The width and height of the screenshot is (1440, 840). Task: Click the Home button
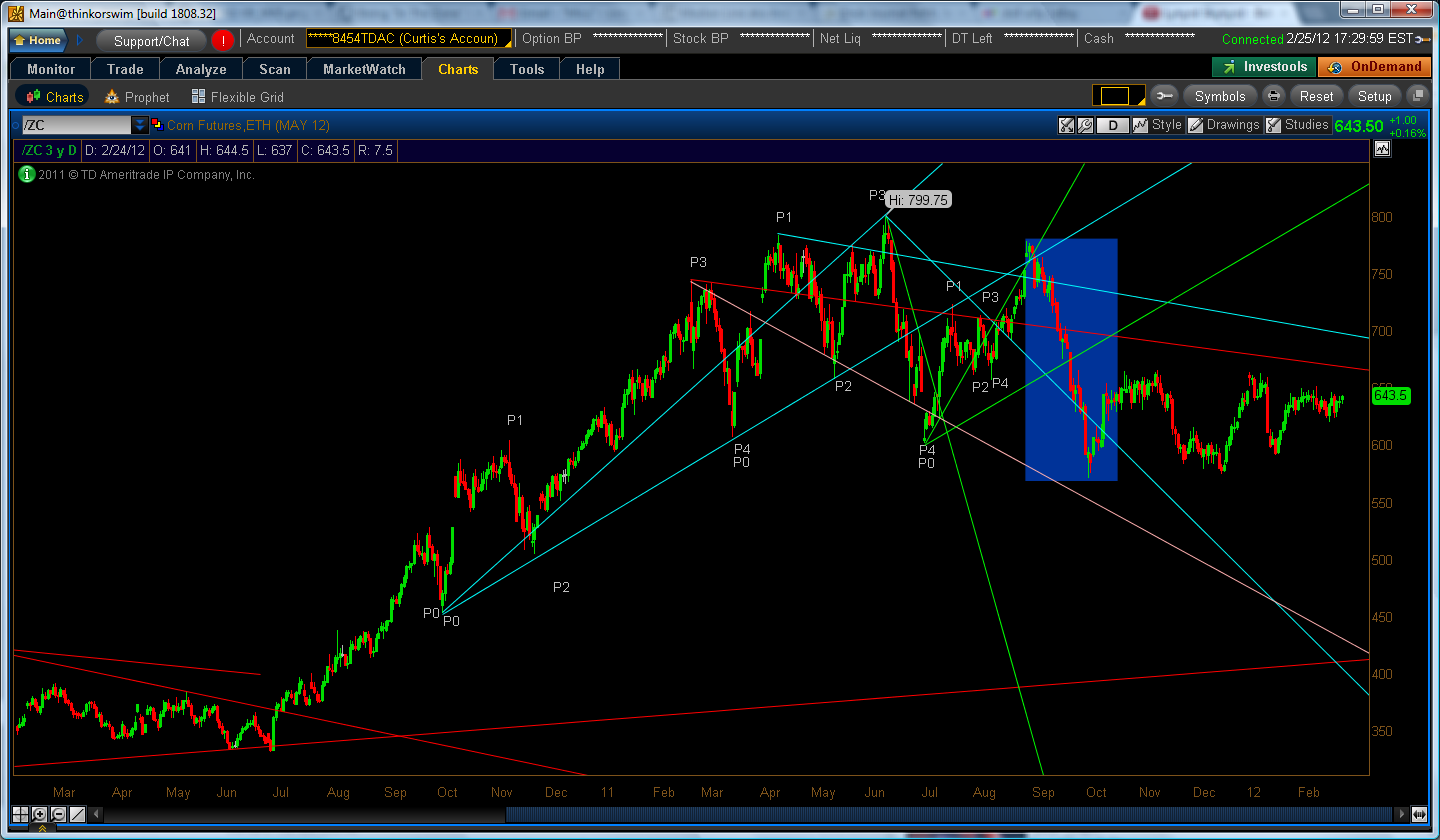(x=38, y=41)
